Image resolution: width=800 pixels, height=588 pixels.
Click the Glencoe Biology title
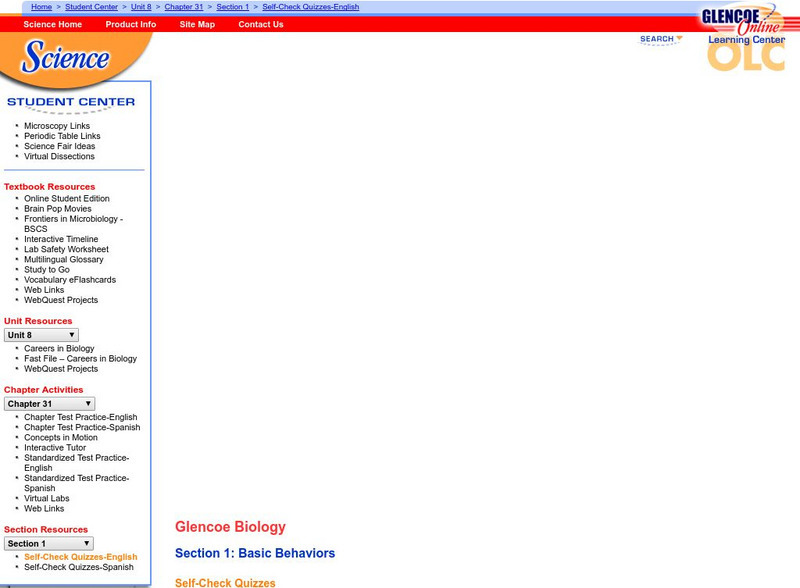(230, 527)
